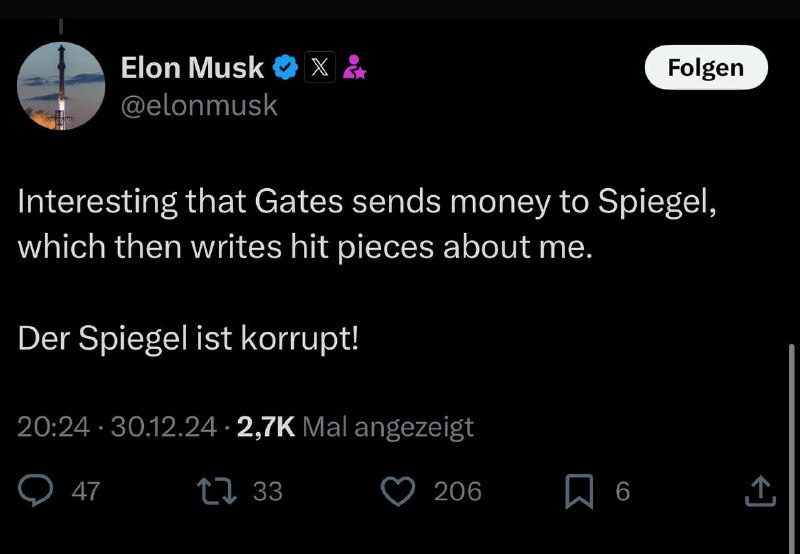Bookmark the post using the bookmark icon

click(x=579, y=492)
